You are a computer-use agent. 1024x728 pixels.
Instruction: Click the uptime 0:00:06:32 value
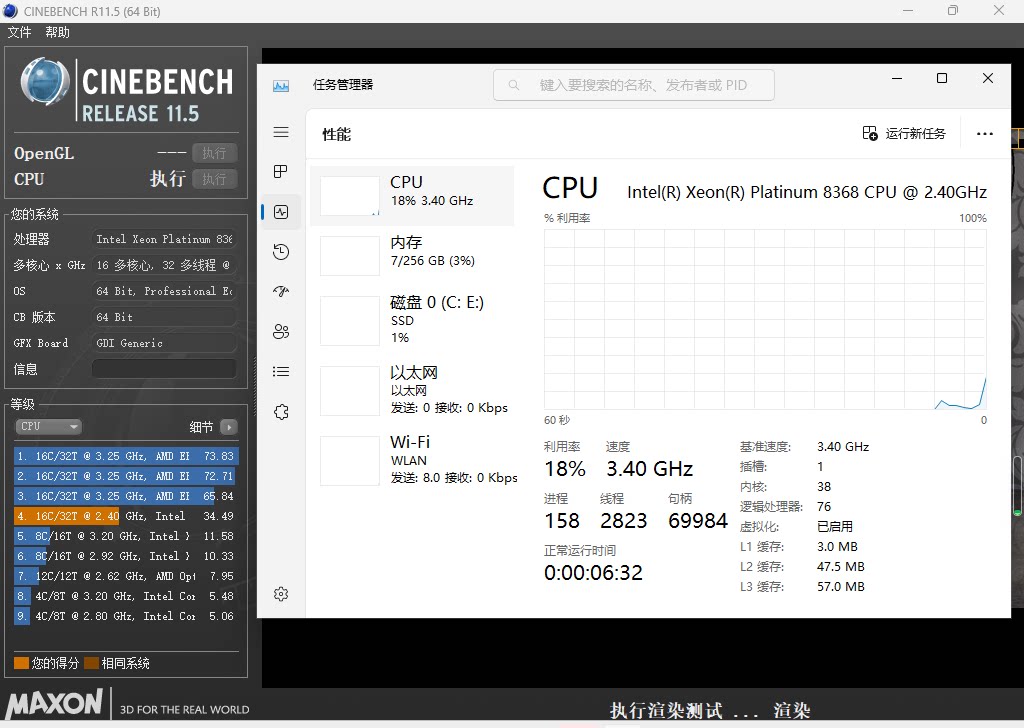pyautogui.click(x=593, y=573)
